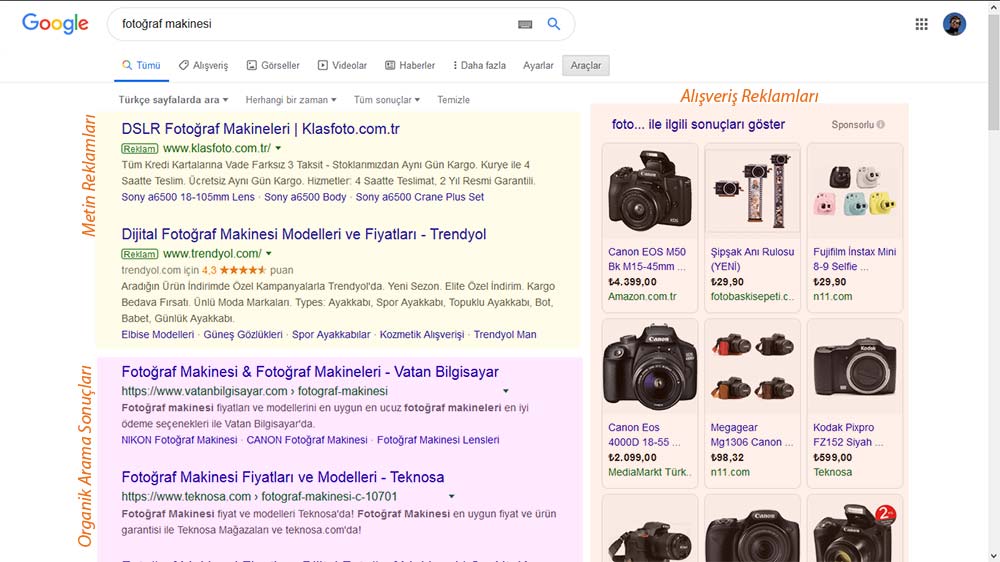Open Spor Ayakkabılar sitelink
This screenshot has width=1000, height=562.
tap(331, 334)
